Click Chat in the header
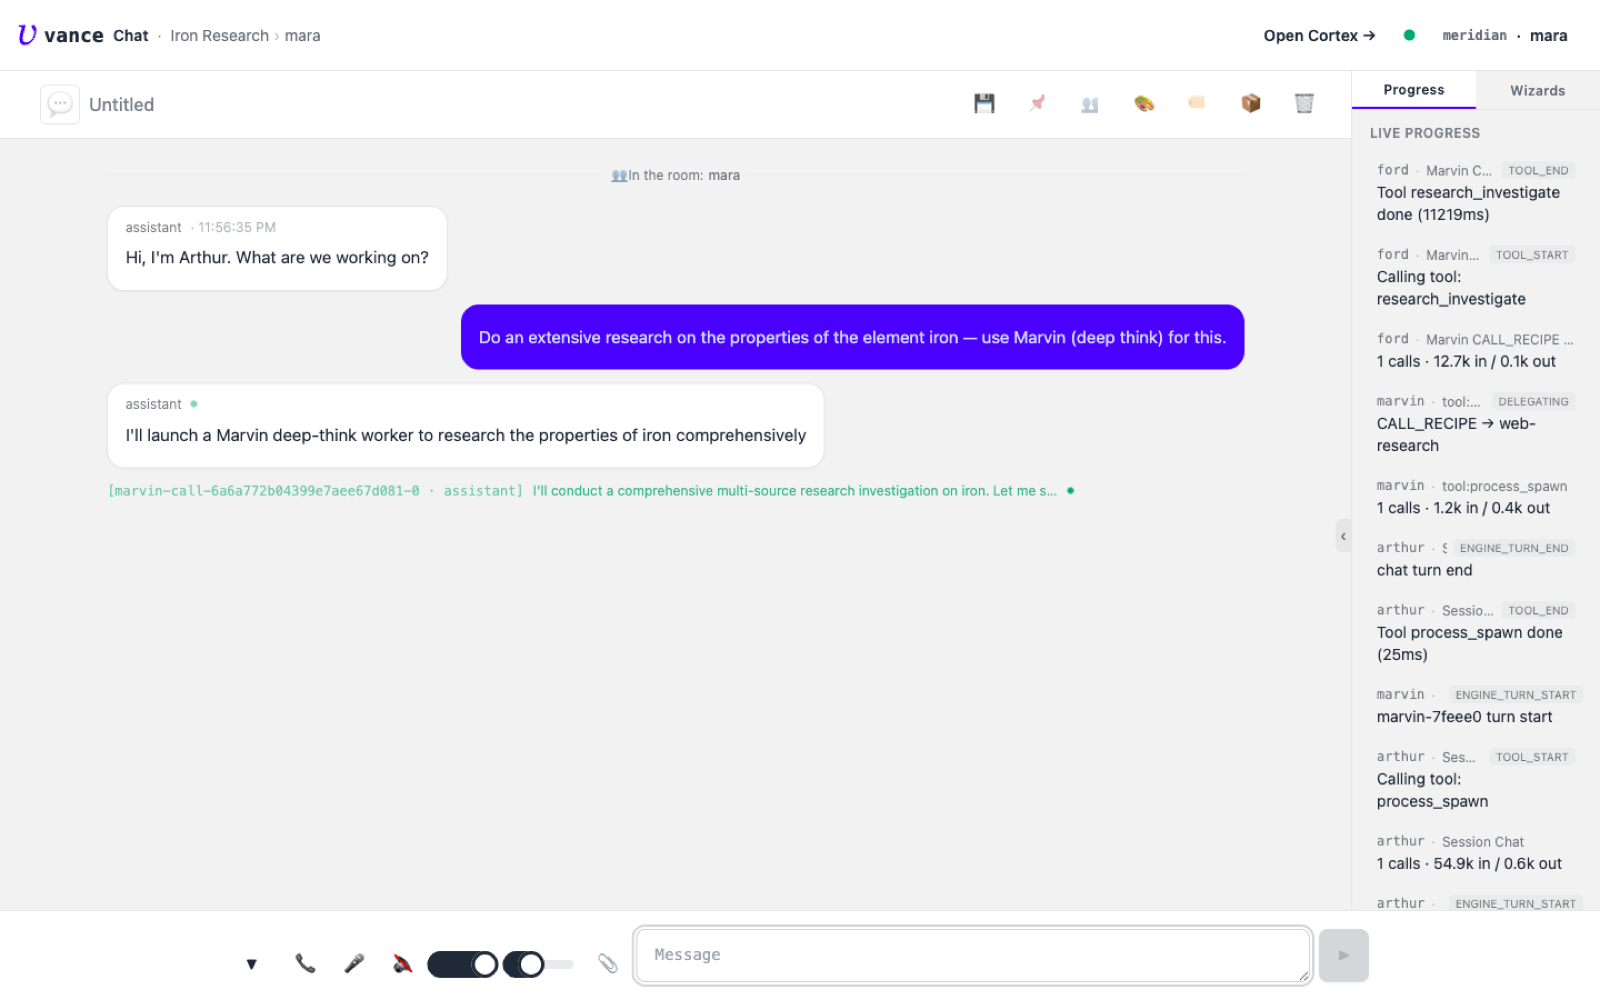This screenshot has width=1600, height=1000. click(x=130, y=36)
